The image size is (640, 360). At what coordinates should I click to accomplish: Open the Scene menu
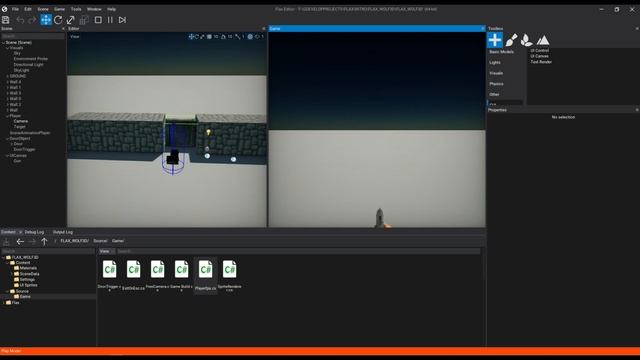tap(43, 9)
